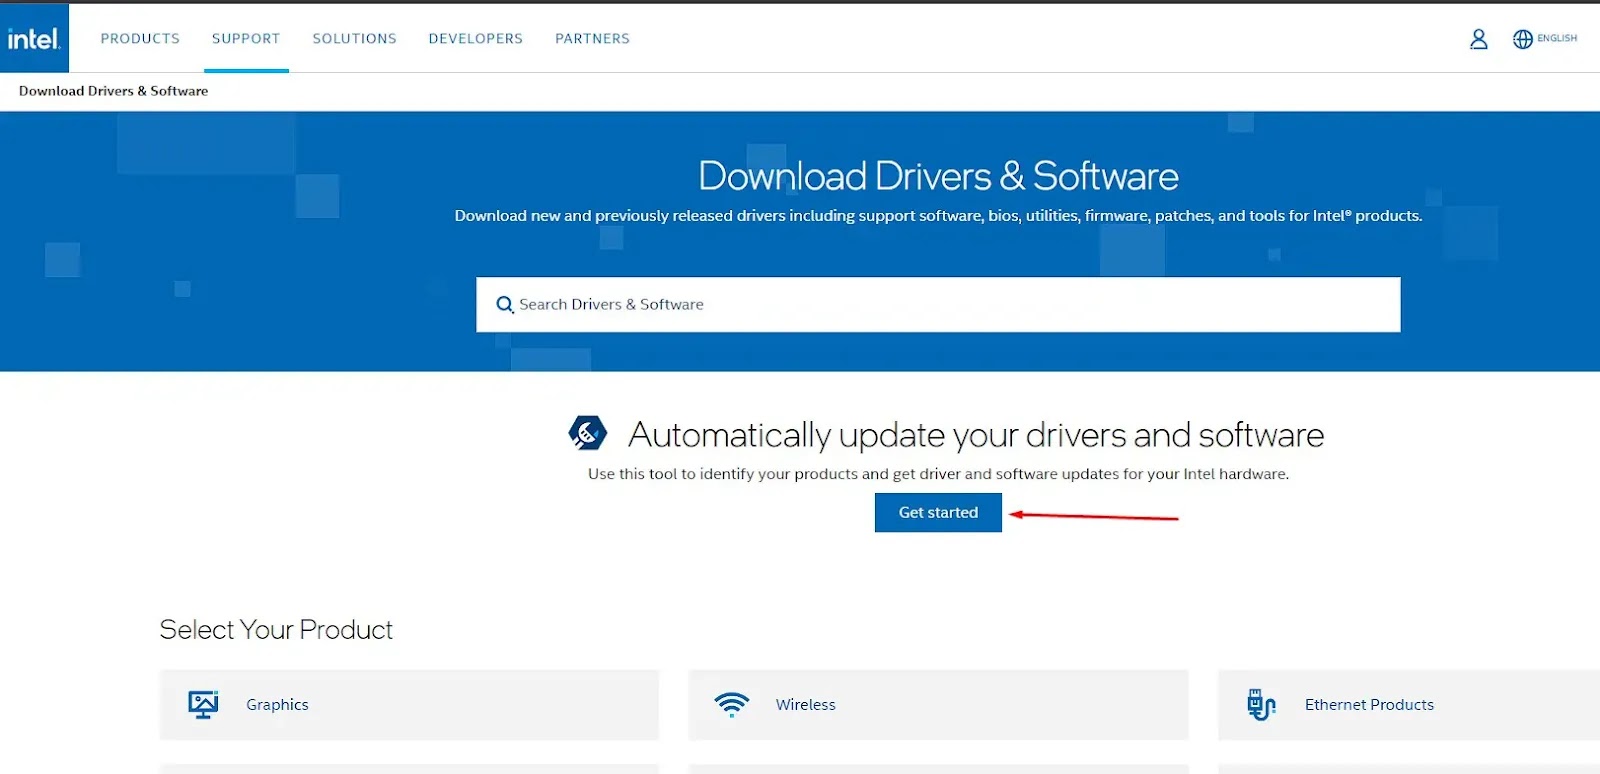Open the Solutions menu
Viewport: 1600px width, 774px height.
click(354, 39)
